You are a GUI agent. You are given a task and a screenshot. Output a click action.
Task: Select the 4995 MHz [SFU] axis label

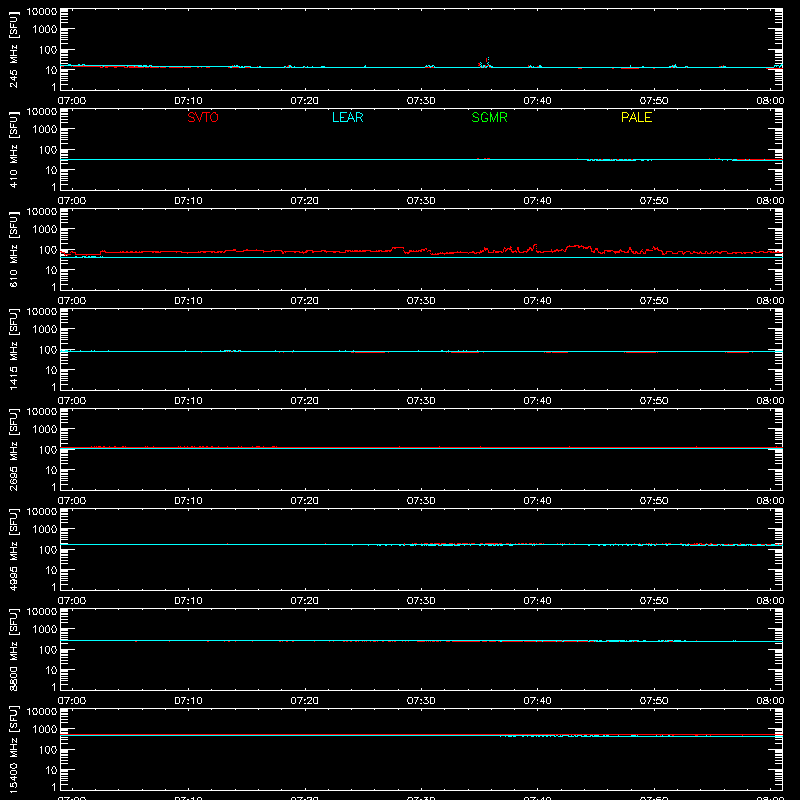(x=13, y=549)
